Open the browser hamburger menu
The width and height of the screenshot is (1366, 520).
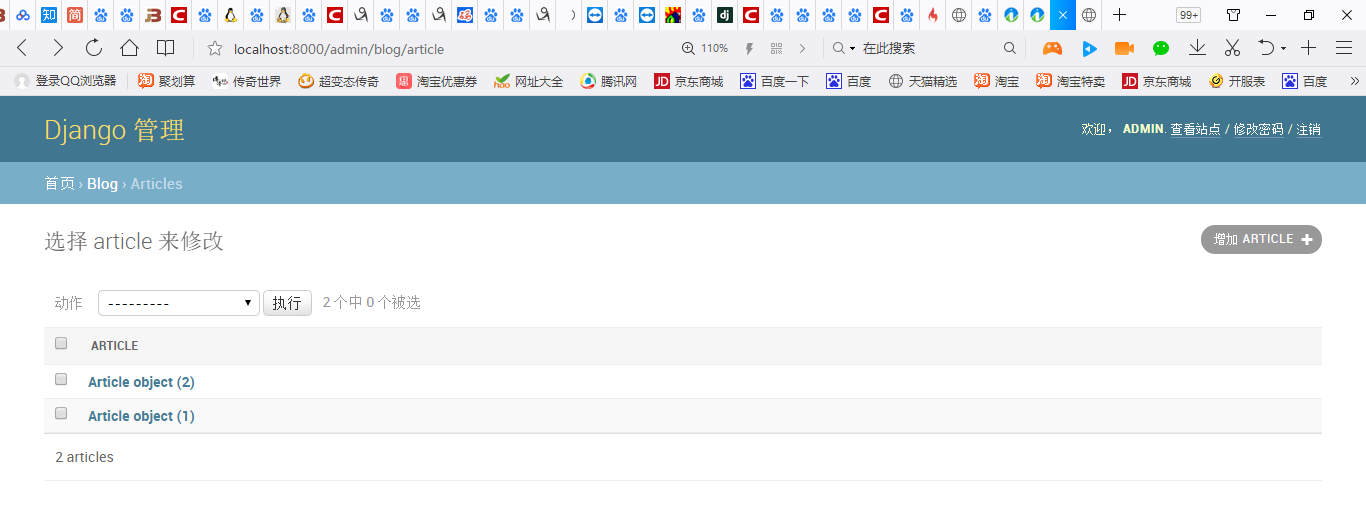pos(1344,48)
